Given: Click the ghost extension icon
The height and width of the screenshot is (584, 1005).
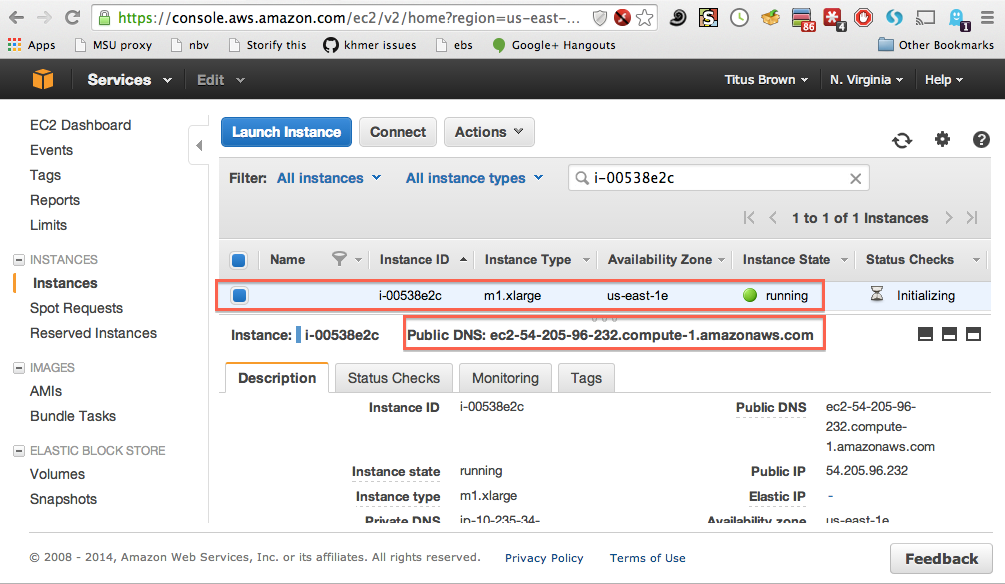Looking at the screenshot, I should click(958, 19).
